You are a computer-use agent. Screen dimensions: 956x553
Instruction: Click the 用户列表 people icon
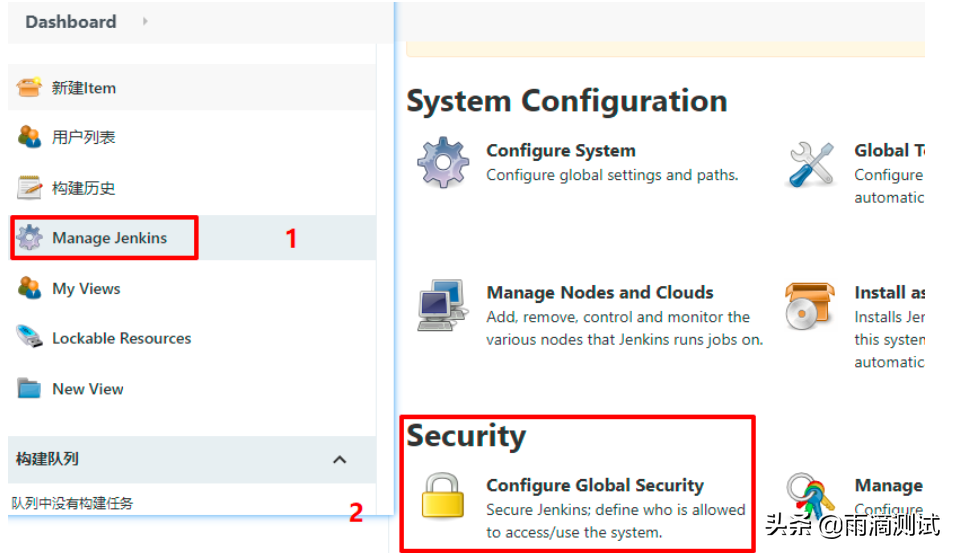point(29,137)
